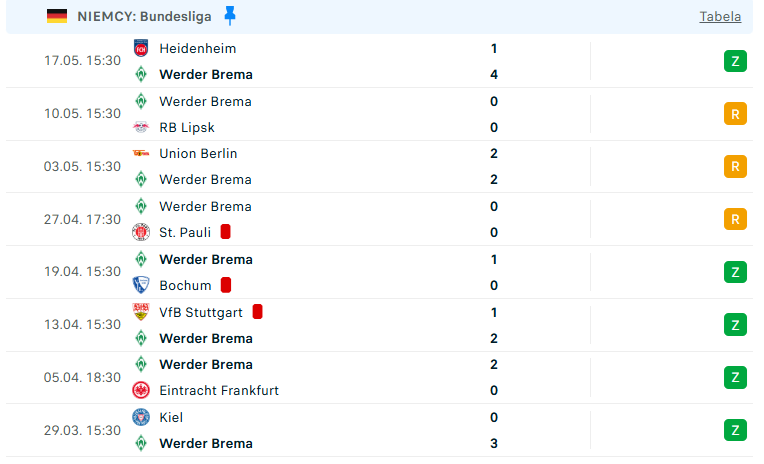Click the green Z badge for the Heidenheim match

(x=735, y=61)
